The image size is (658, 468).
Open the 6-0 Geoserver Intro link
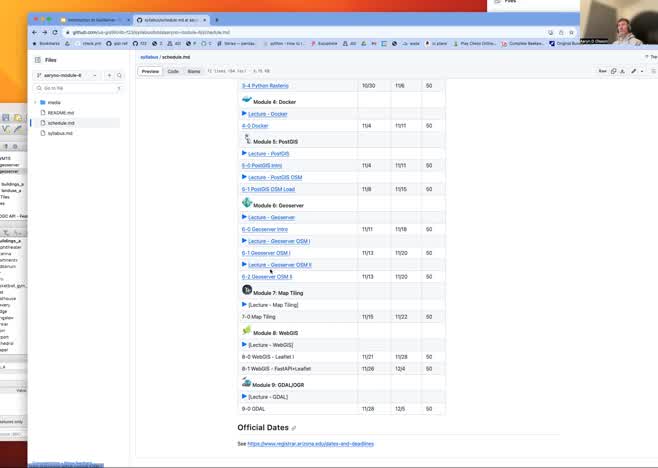click(264, 229)
